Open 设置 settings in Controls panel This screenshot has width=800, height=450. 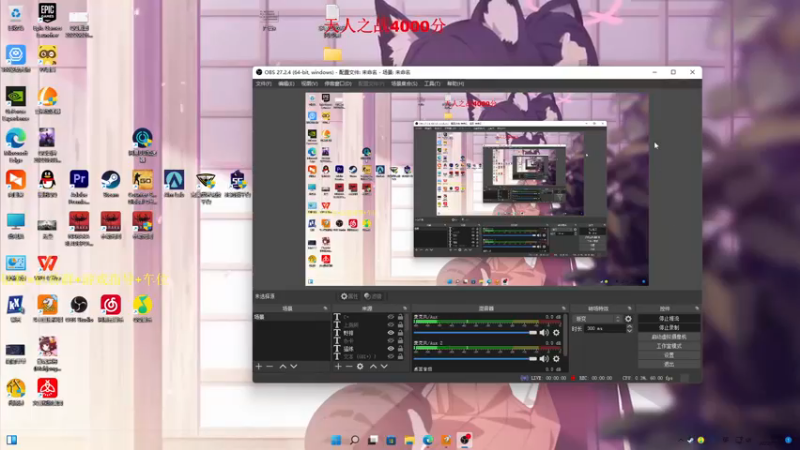pyautogui.click(x=669, y=355)
